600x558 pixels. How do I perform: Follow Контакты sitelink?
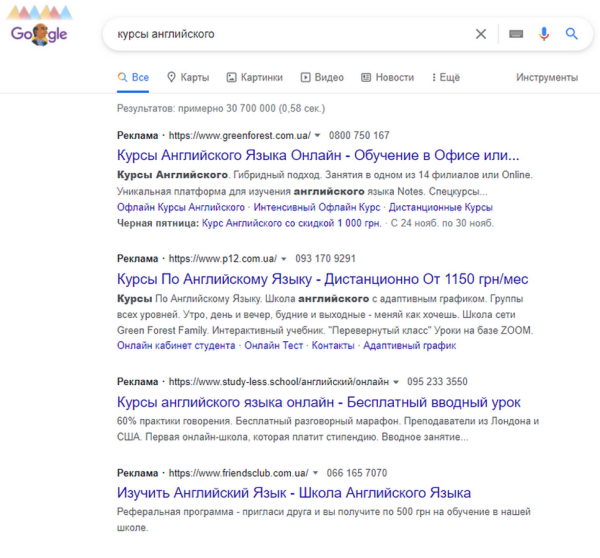(x=333, y=346)
